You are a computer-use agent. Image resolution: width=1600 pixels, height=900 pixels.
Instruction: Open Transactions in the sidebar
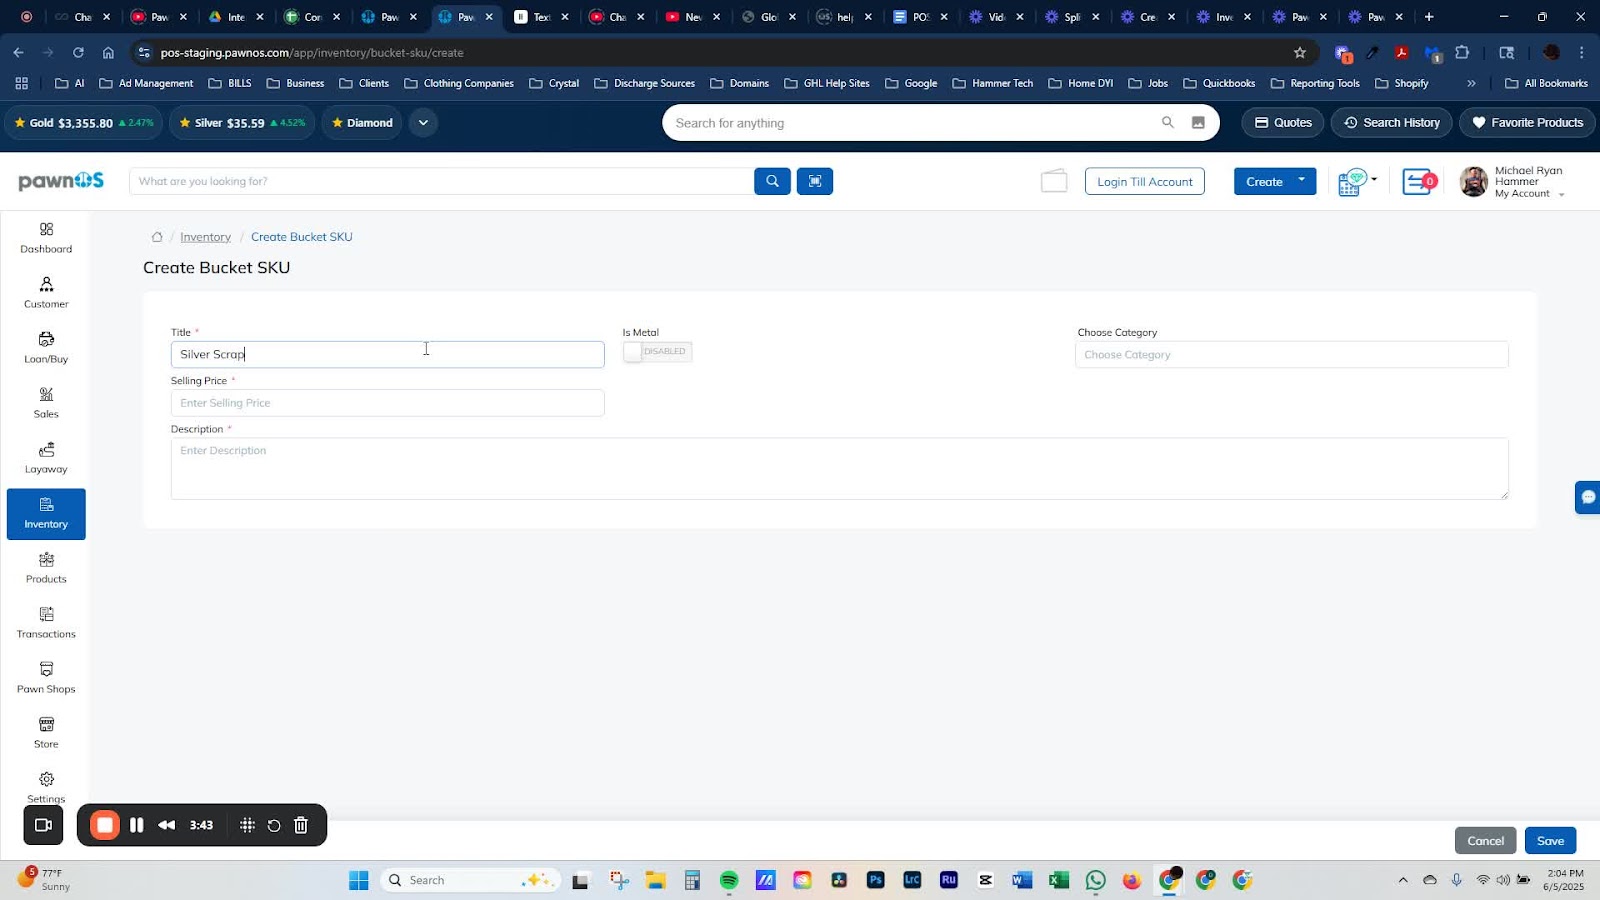coord(46,623)
